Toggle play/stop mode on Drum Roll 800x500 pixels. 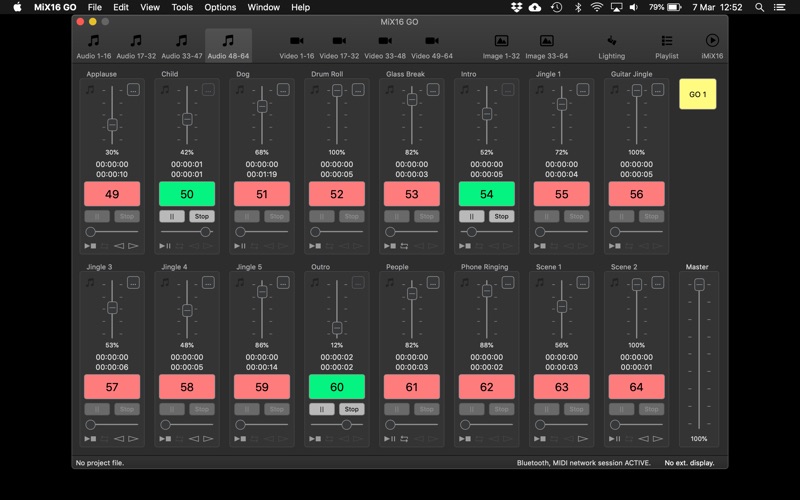click(315, 246)
